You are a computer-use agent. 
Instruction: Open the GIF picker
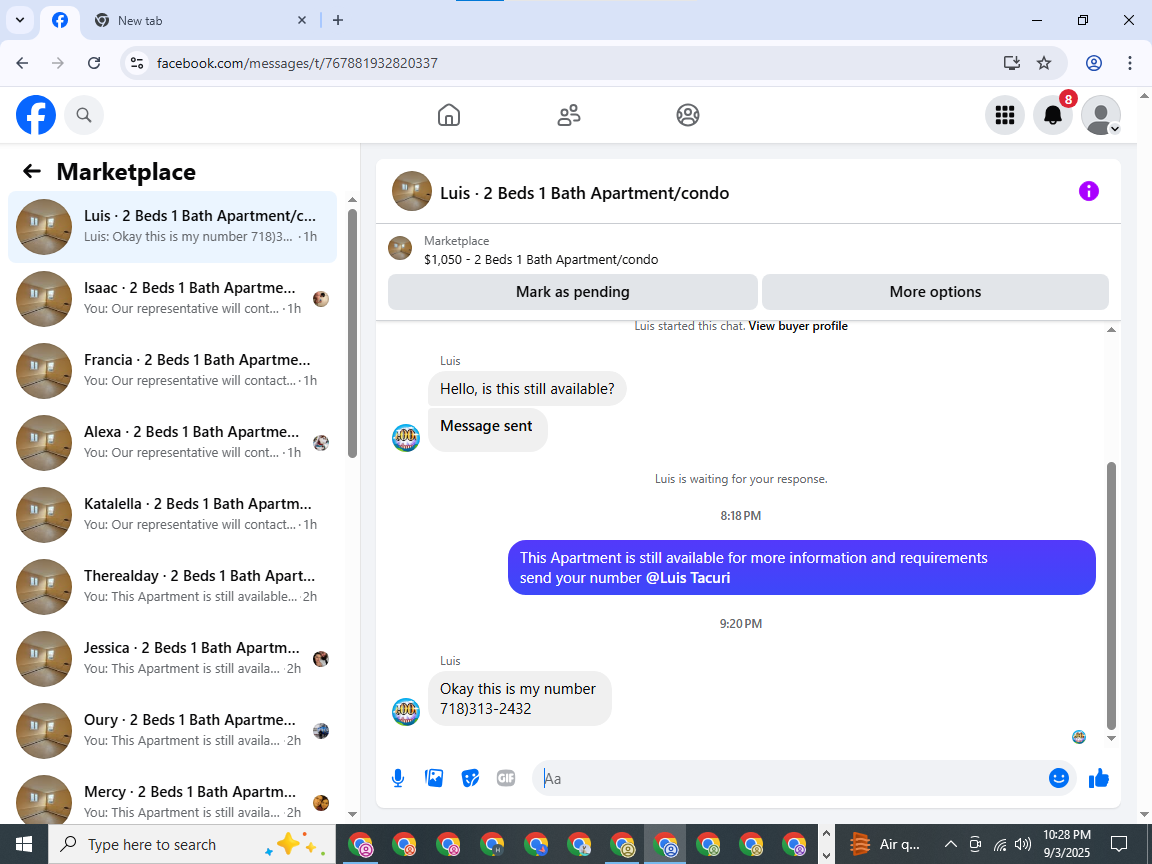click(505, 778)
